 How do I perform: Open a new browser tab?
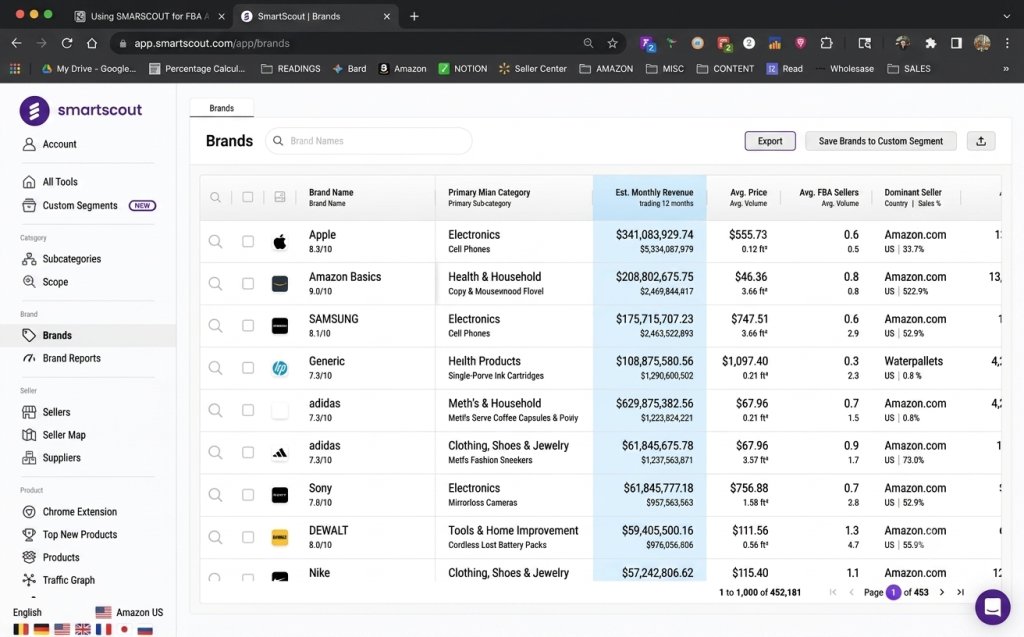(x=414, y=16)
